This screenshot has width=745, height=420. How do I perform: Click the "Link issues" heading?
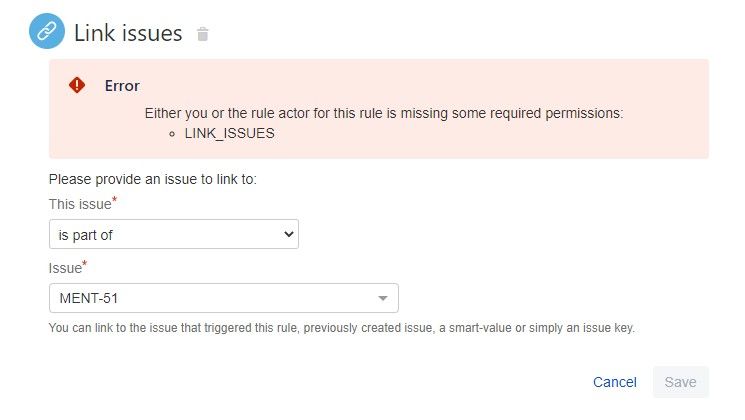[128, 33]
